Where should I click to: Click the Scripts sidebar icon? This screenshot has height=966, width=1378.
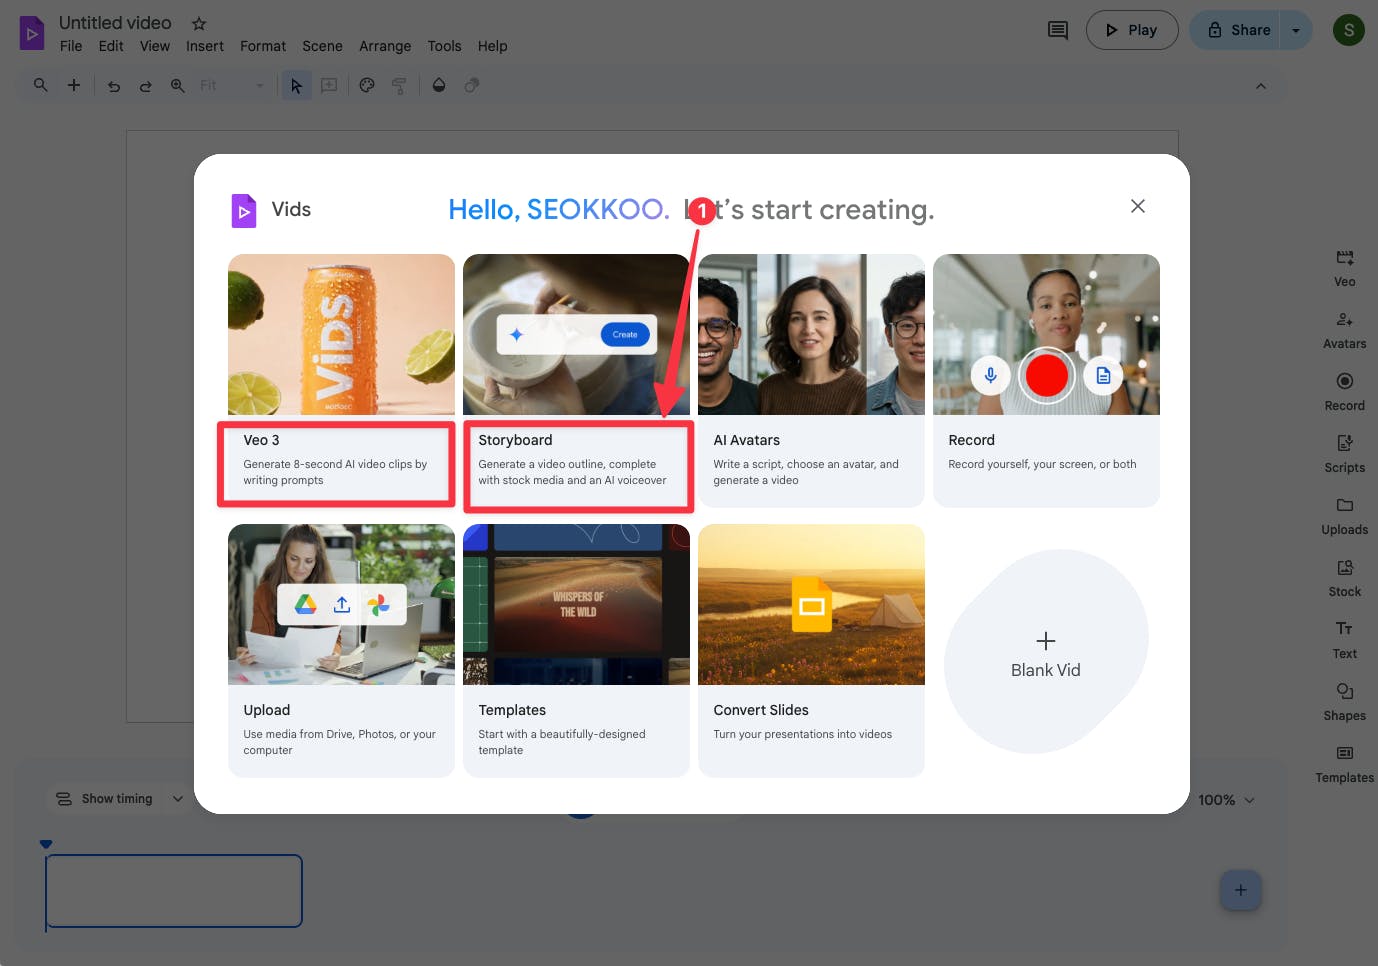click(x=1344, y=453)
